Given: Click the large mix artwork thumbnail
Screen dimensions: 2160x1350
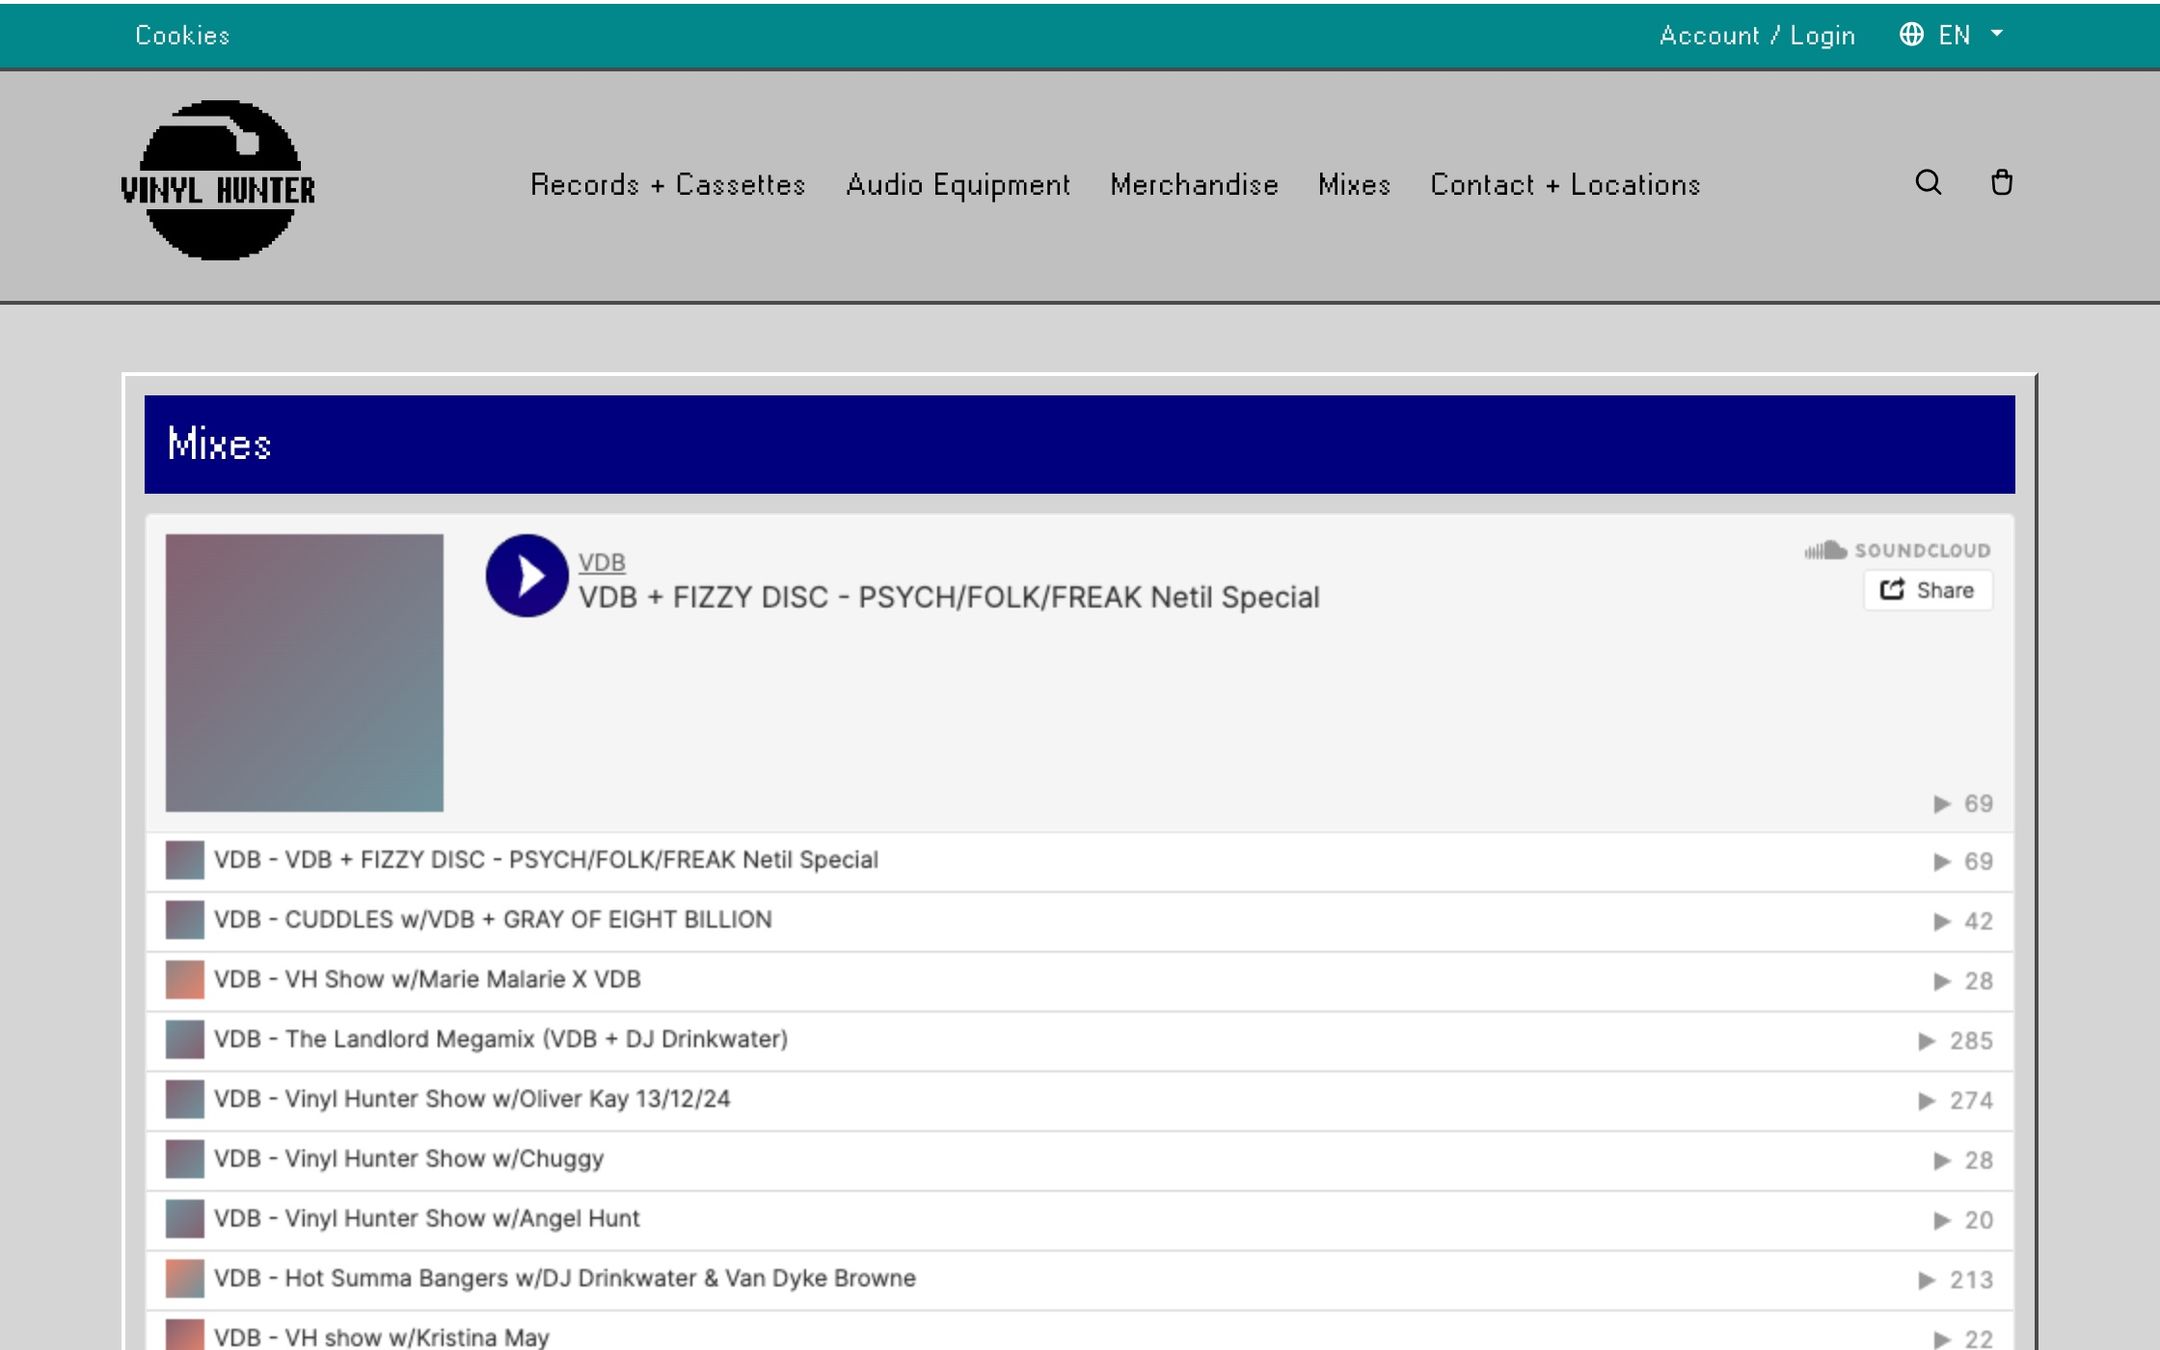Looking at the screenshot, I should (x=304, y=673).
